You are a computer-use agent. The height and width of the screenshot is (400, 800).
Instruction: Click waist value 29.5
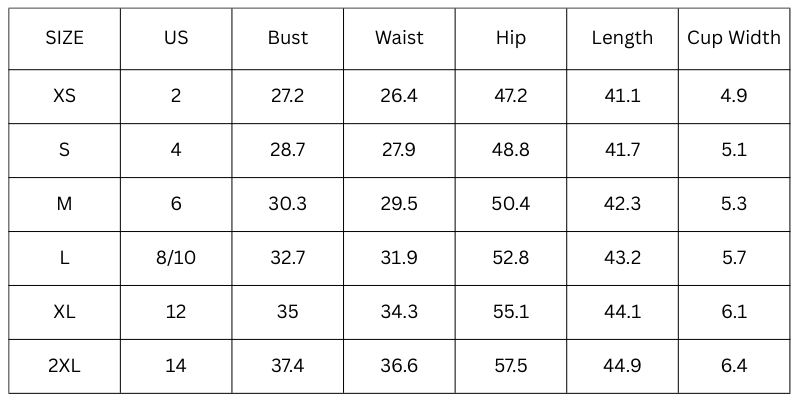pos(399,204)
